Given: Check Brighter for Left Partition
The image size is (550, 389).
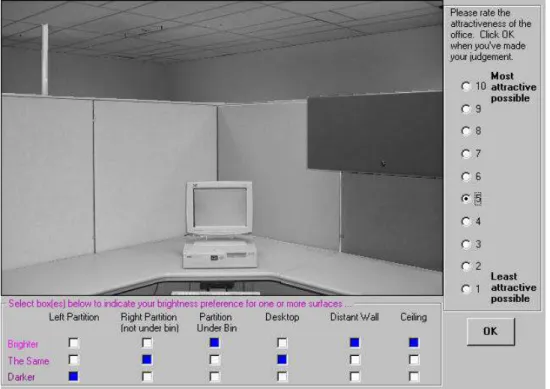Looking at the screenshot, I should click(74, 343).
